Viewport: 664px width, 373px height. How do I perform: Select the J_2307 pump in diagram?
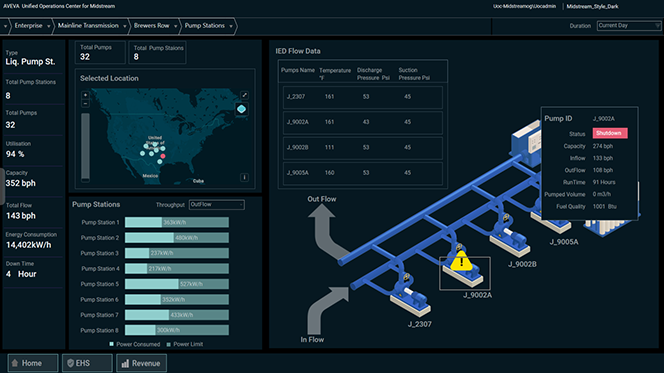coord(410,296)
